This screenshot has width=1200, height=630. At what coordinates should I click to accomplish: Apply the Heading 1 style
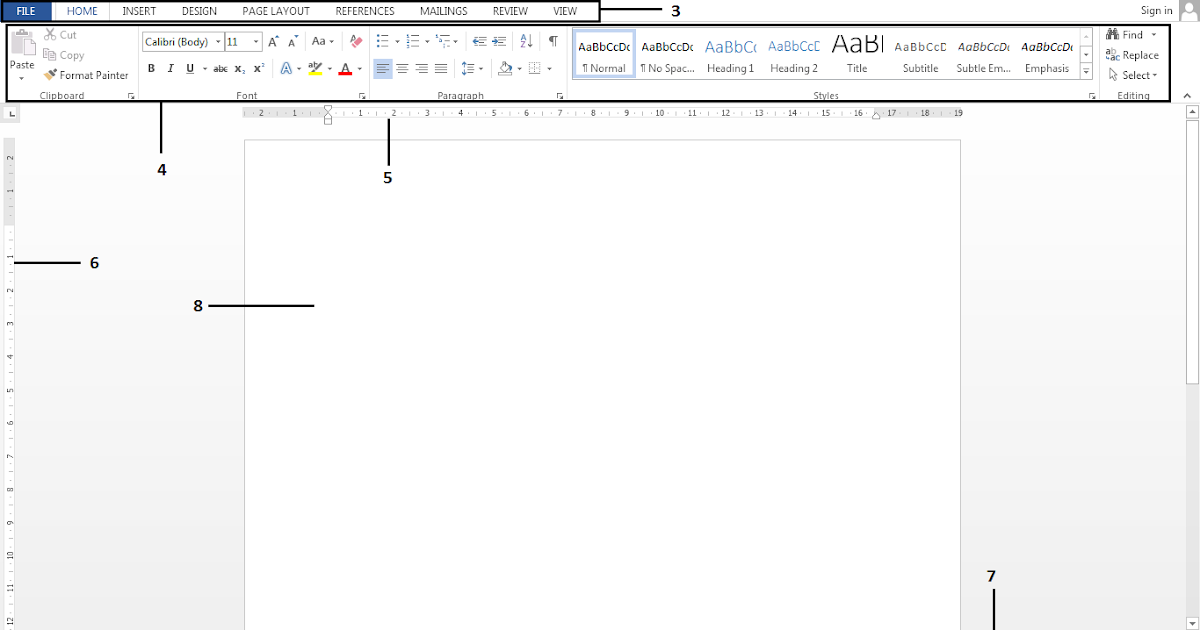pyautogui.click(x=731, y=55)
